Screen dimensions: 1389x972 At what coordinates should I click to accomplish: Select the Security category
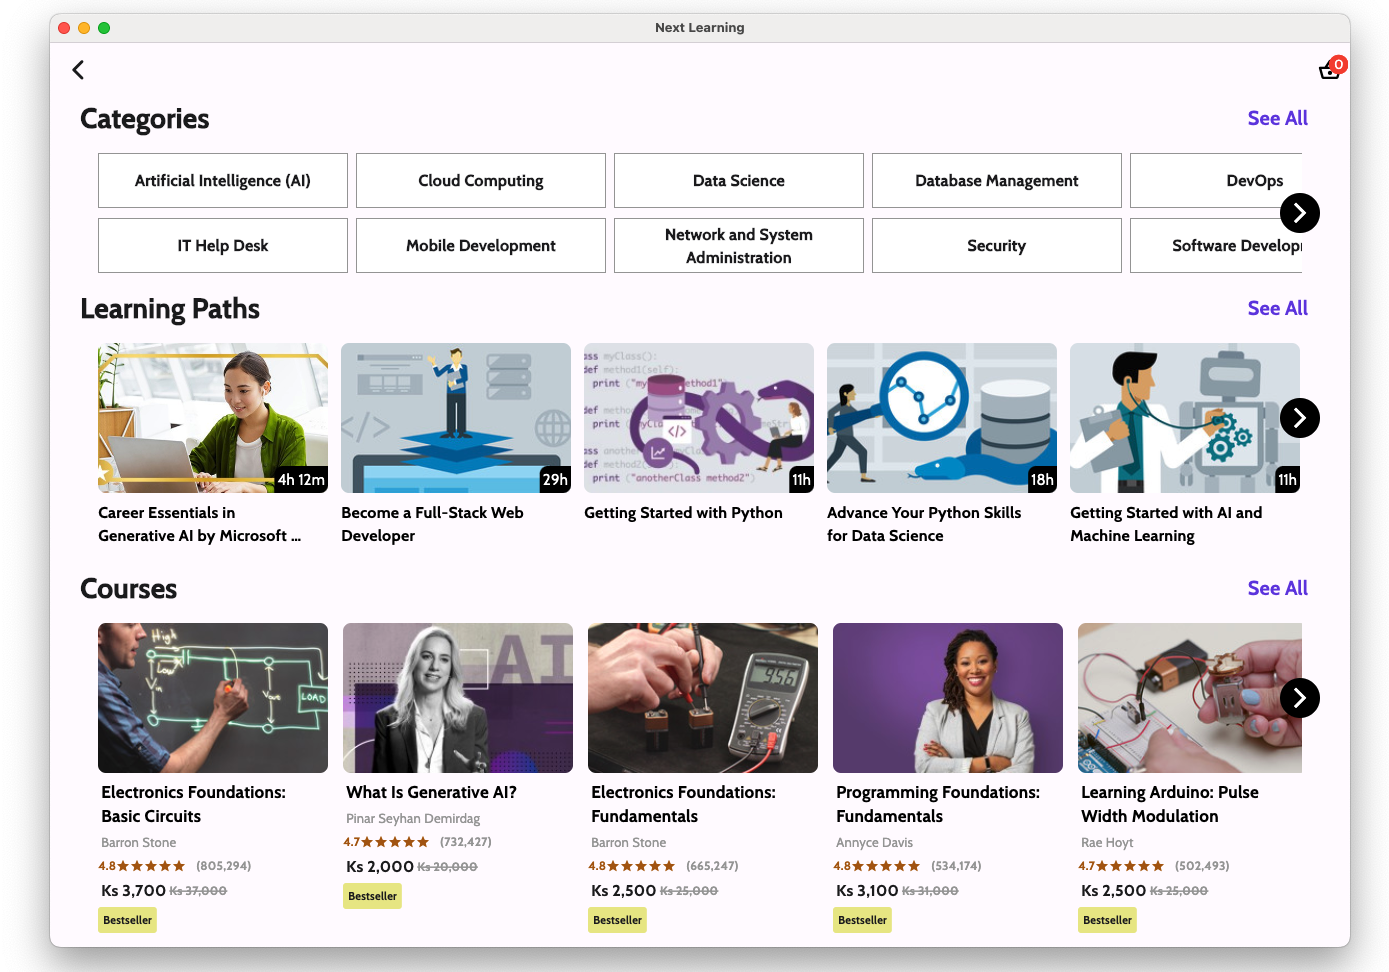point(997,246)
